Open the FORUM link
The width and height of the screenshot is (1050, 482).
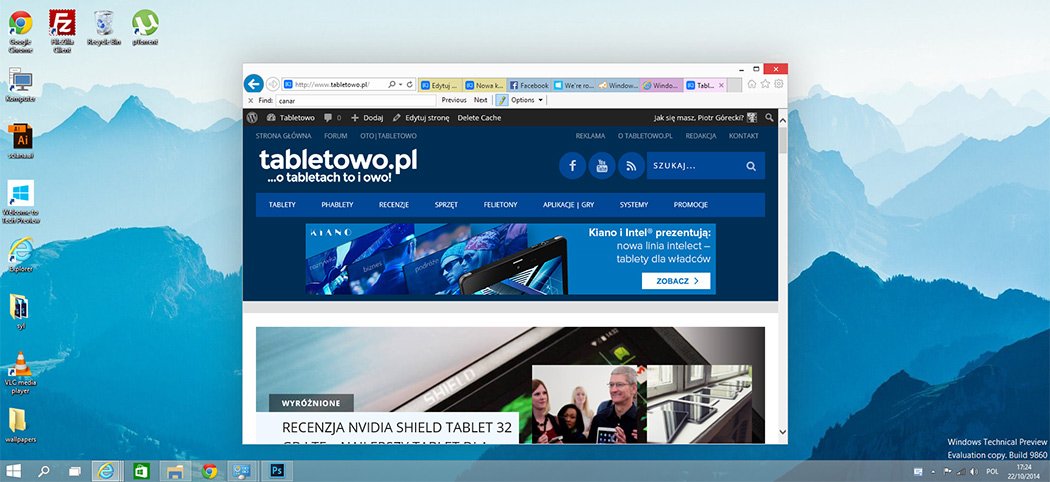[335, 136]
